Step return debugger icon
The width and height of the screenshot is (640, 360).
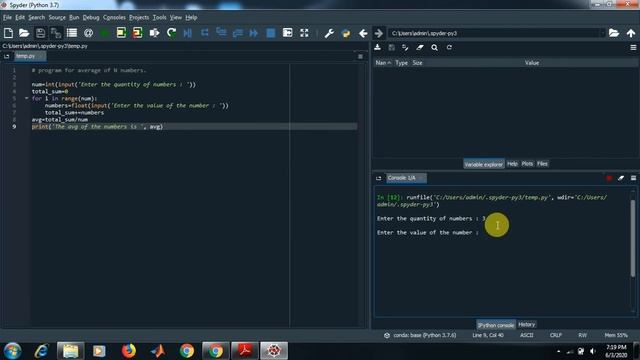point(238,33)
